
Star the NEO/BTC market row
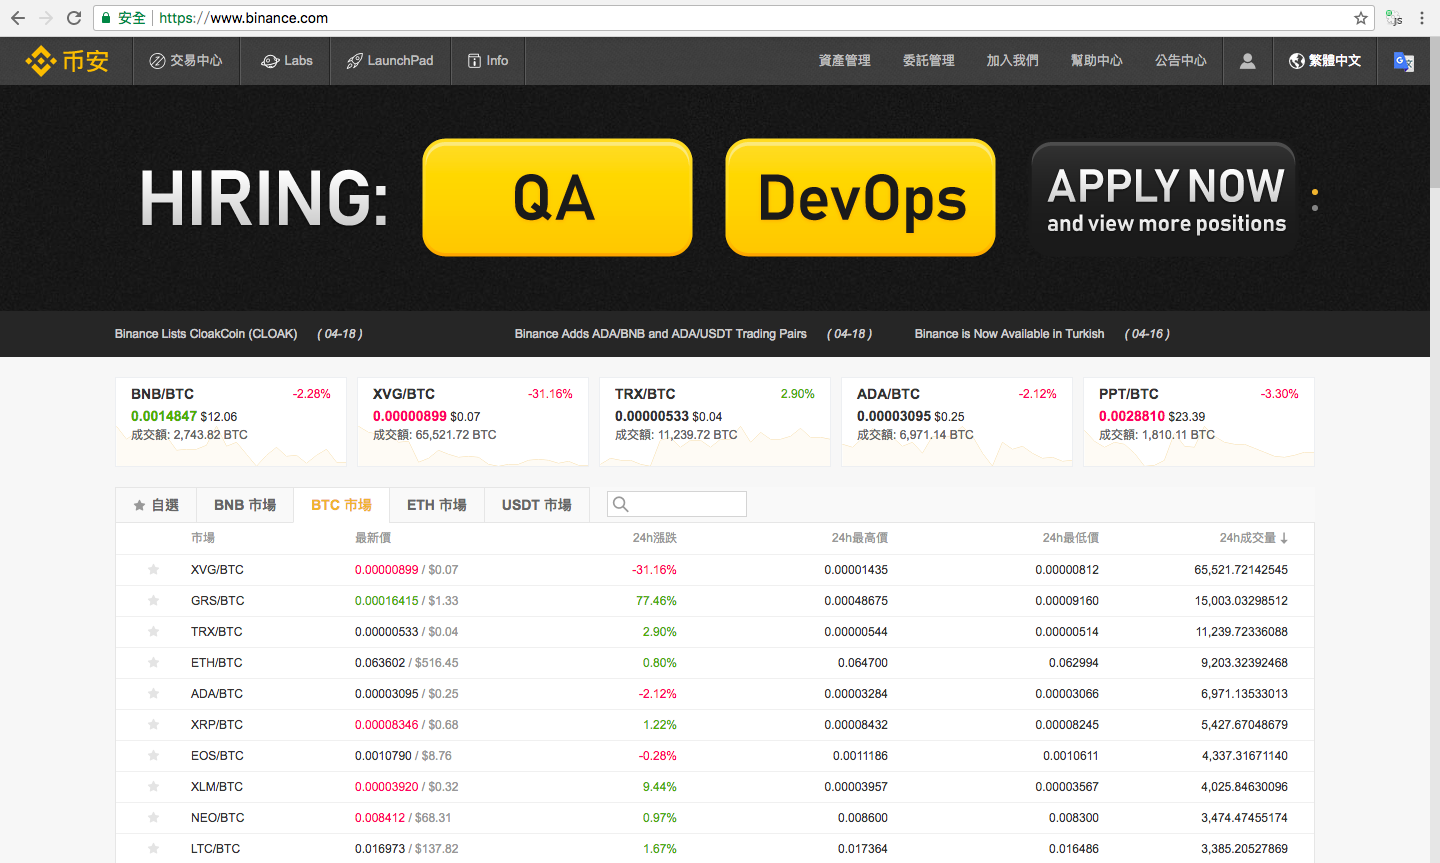pyautogui.click(x=153, y=818)
